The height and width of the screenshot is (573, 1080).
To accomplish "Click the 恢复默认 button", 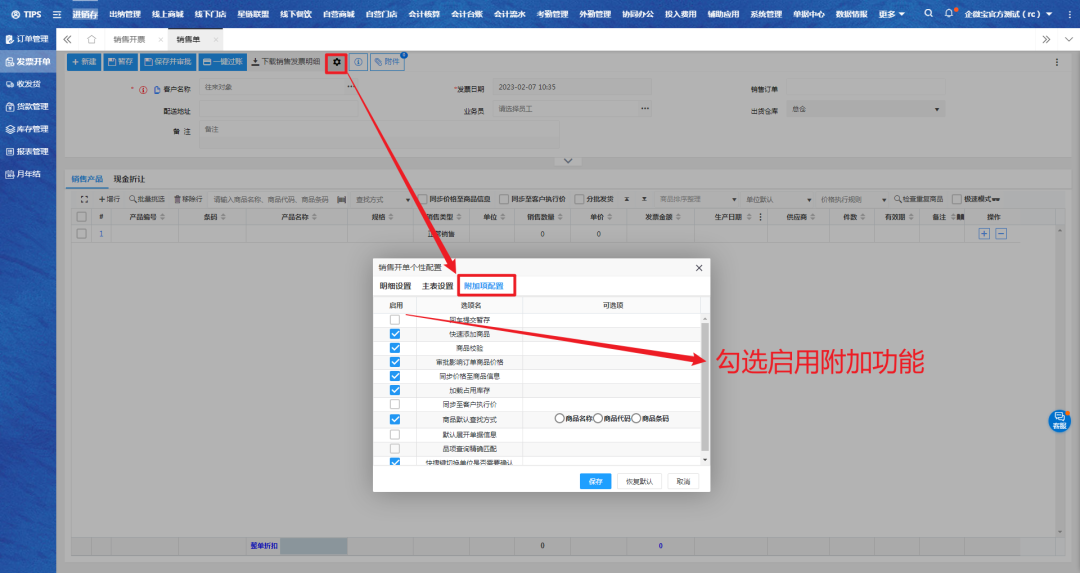I will click(639, 481).
